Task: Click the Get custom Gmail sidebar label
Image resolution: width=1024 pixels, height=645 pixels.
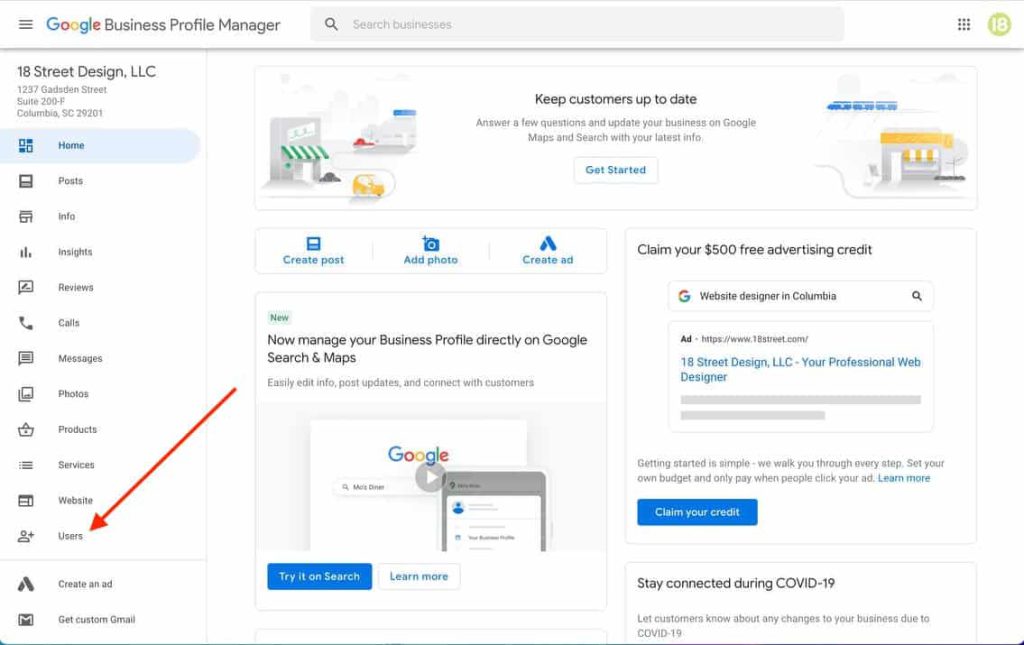Action: click(x=97, y=620)
